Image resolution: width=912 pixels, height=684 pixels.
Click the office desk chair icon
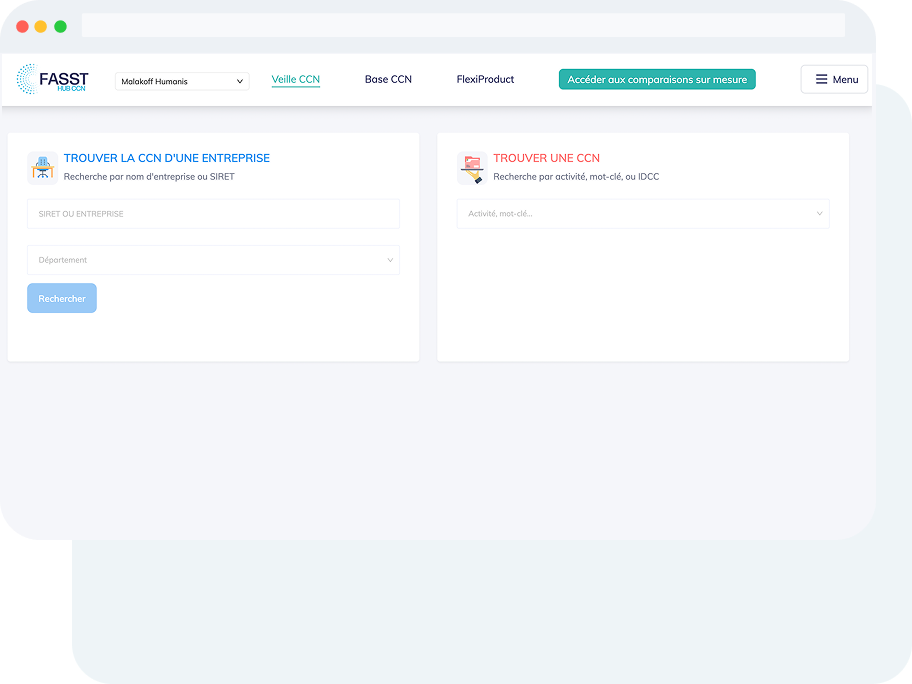42,168
